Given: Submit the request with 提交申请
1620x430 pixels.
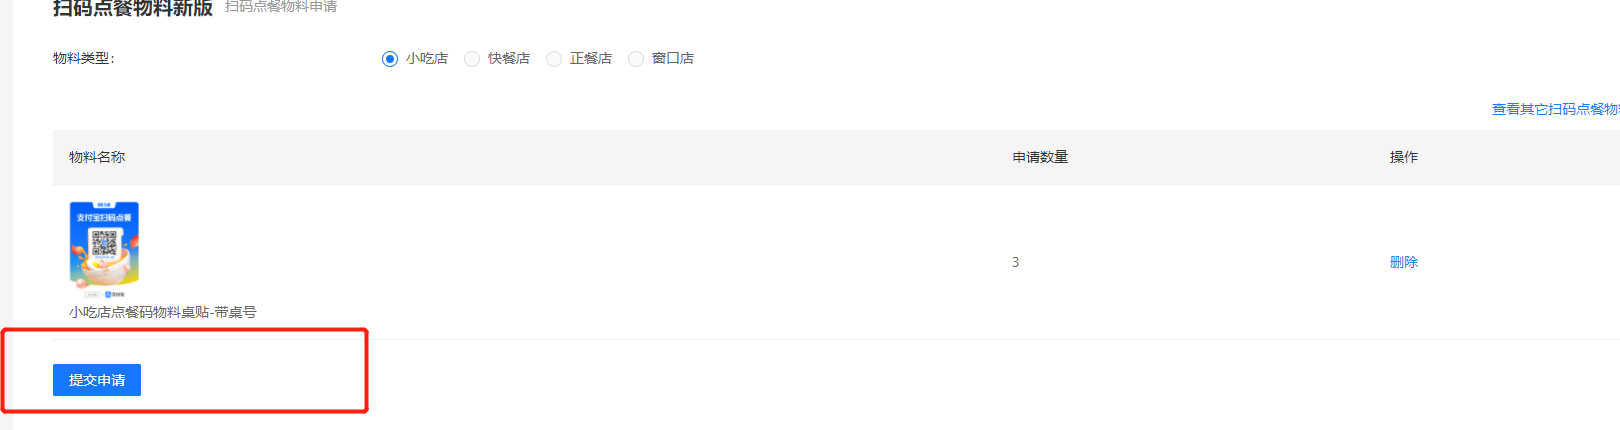Looking at the screenshot, I should [x=97, y=380].
